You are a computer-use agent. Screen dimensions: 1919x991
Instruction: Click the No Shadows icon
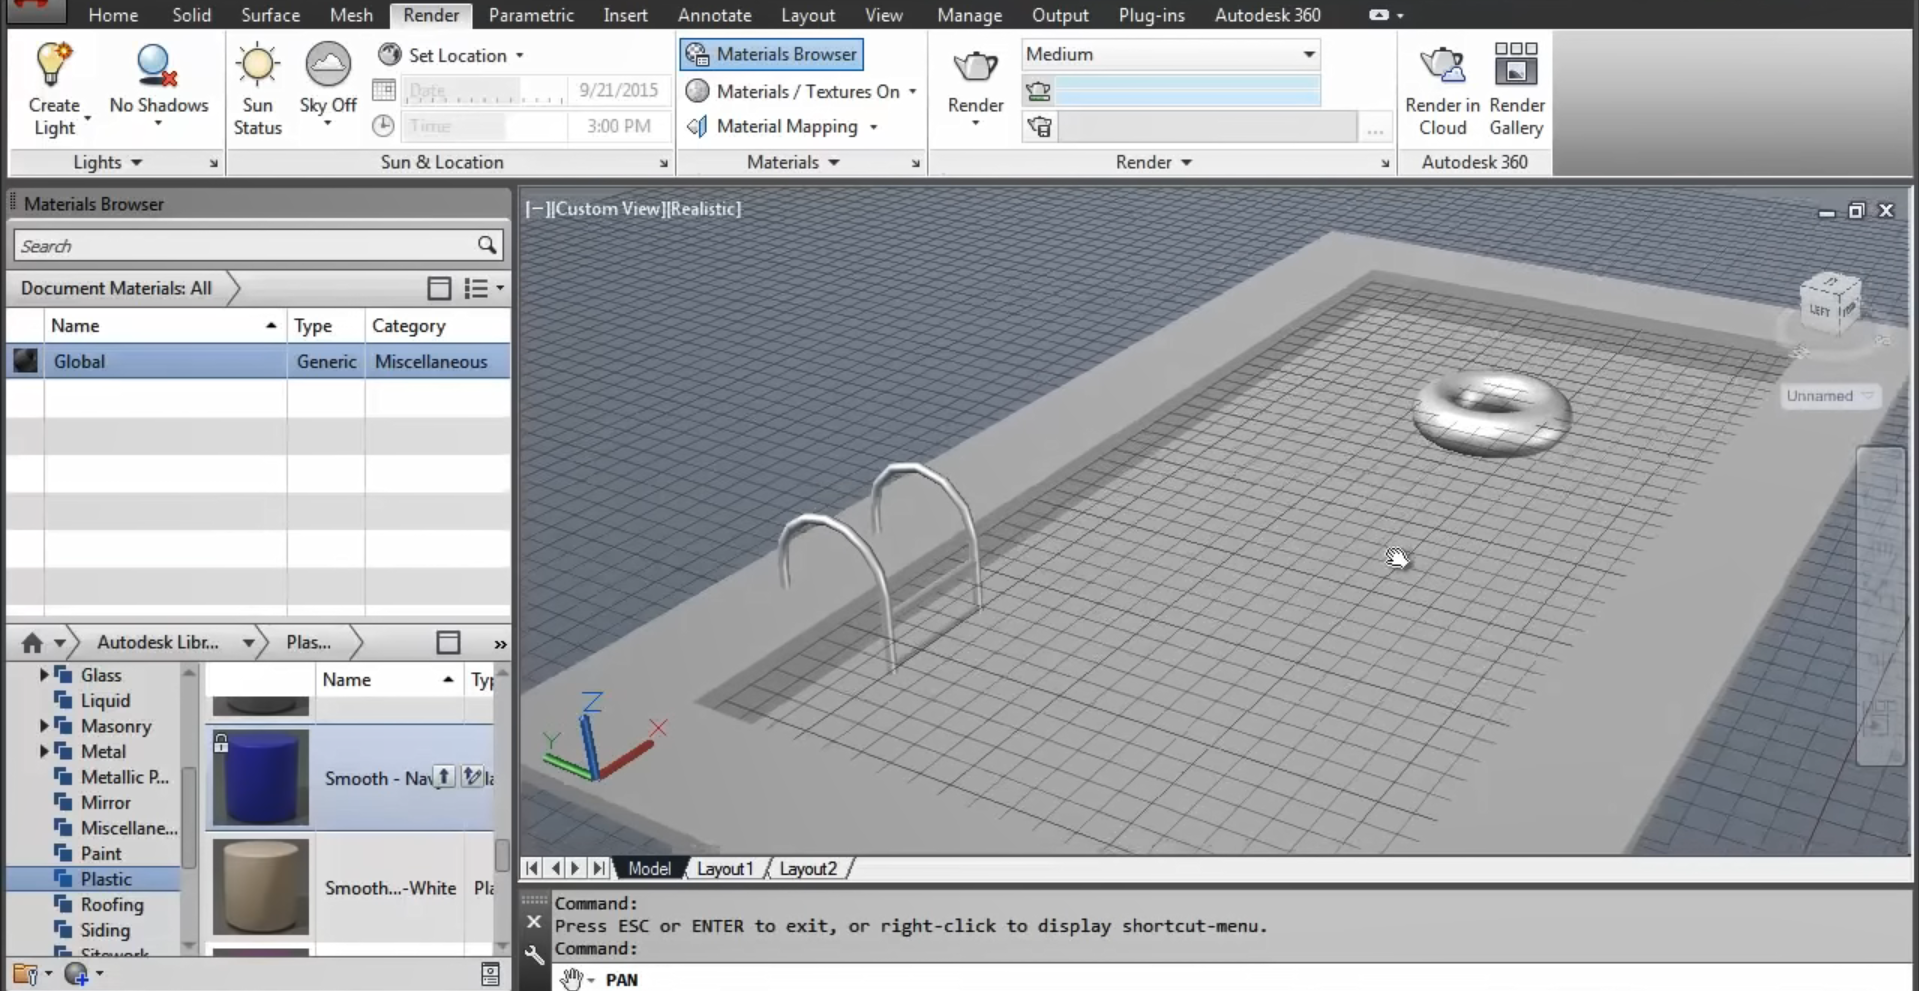click(x=157, y=65)
